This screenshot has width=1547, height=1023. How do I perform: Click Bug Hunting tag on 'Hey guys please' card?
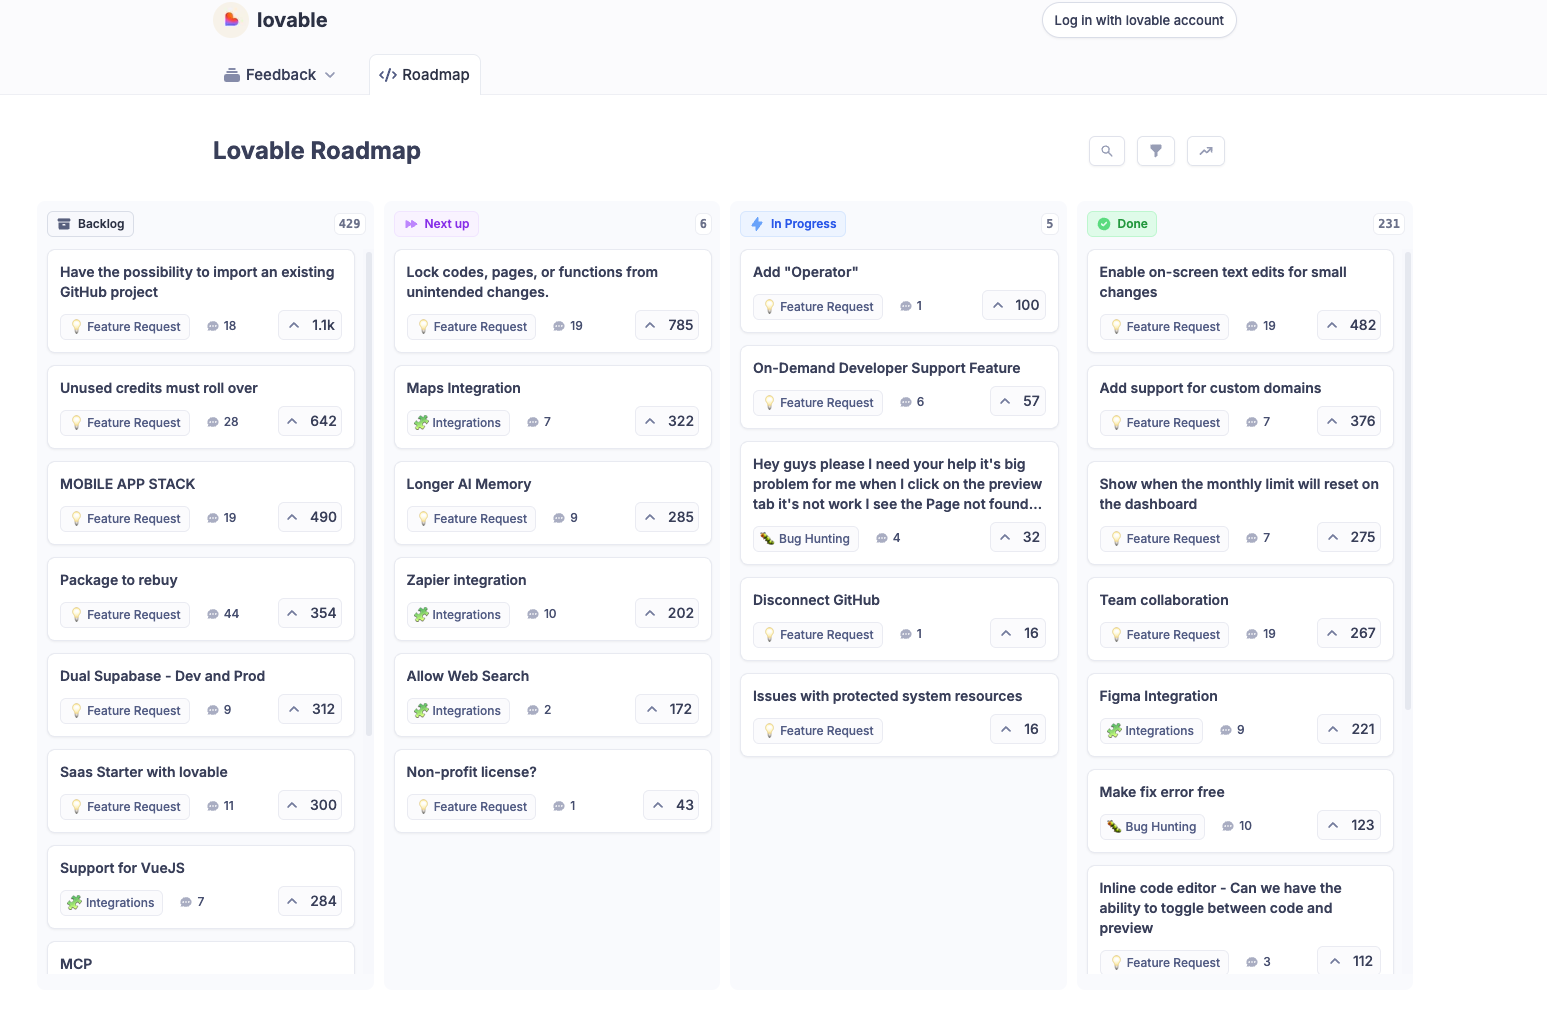(805, 539)
